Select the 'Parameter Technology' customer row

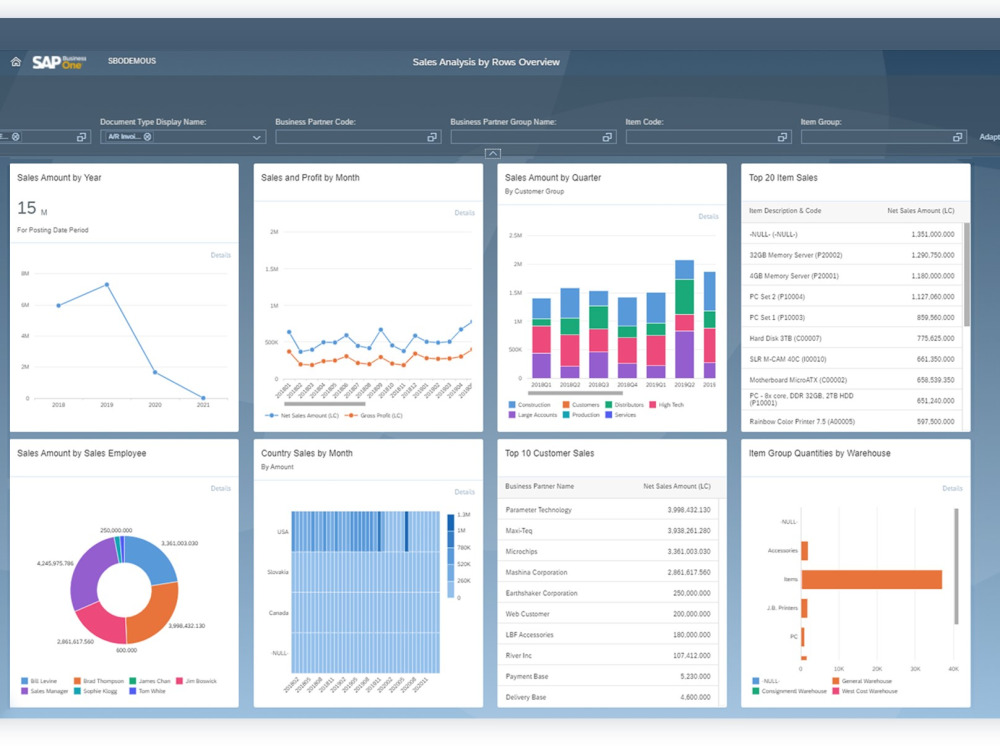608,510
